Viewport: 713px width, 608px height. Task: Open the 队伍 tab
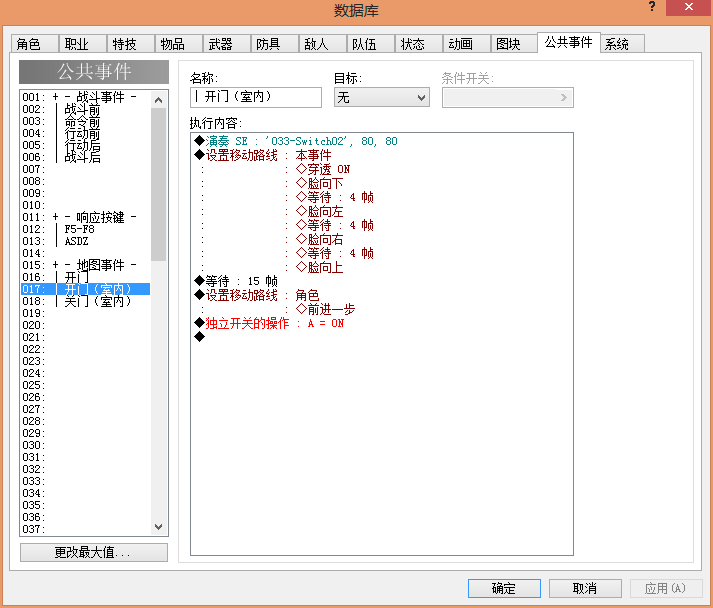(x=371, y=44)
